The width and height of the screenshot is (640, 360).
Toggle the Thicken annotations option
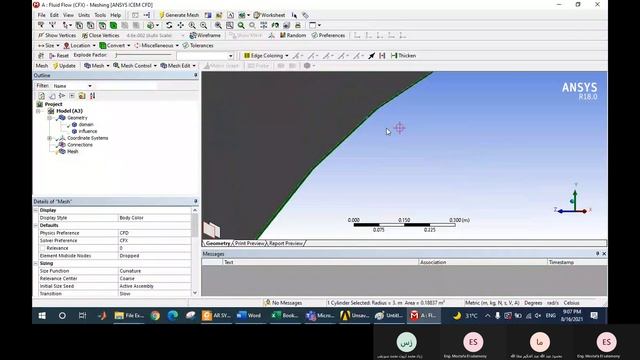click(403, 56)
